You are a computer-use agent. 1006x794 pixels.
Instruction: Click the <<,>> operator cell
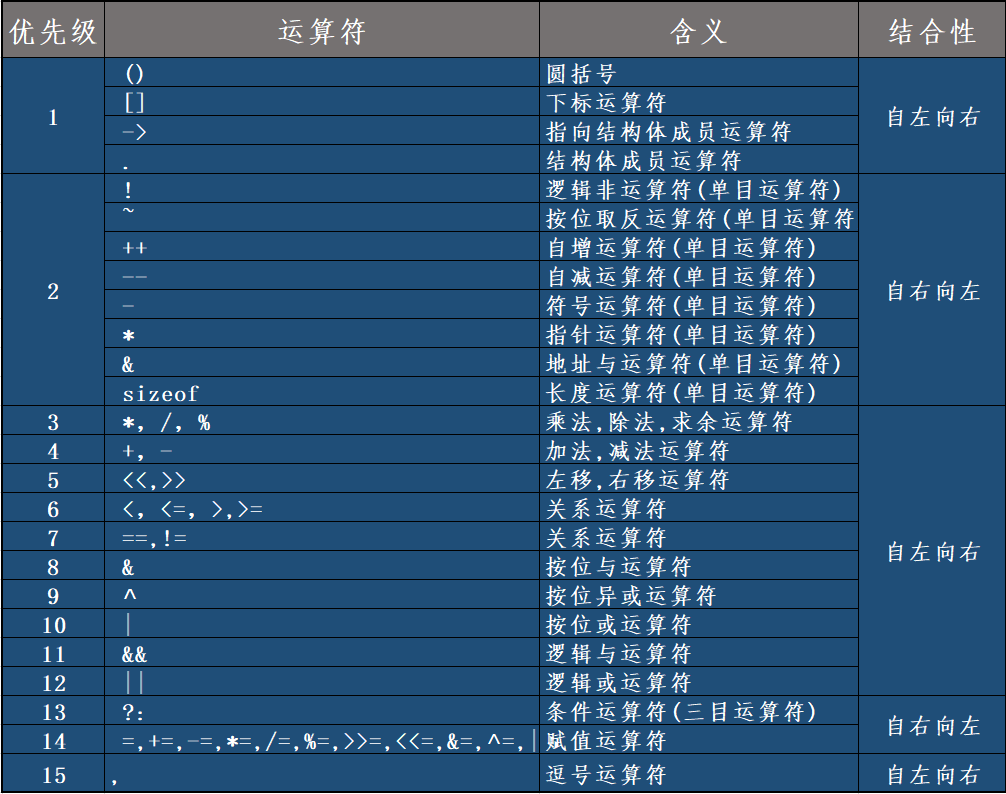321,478
